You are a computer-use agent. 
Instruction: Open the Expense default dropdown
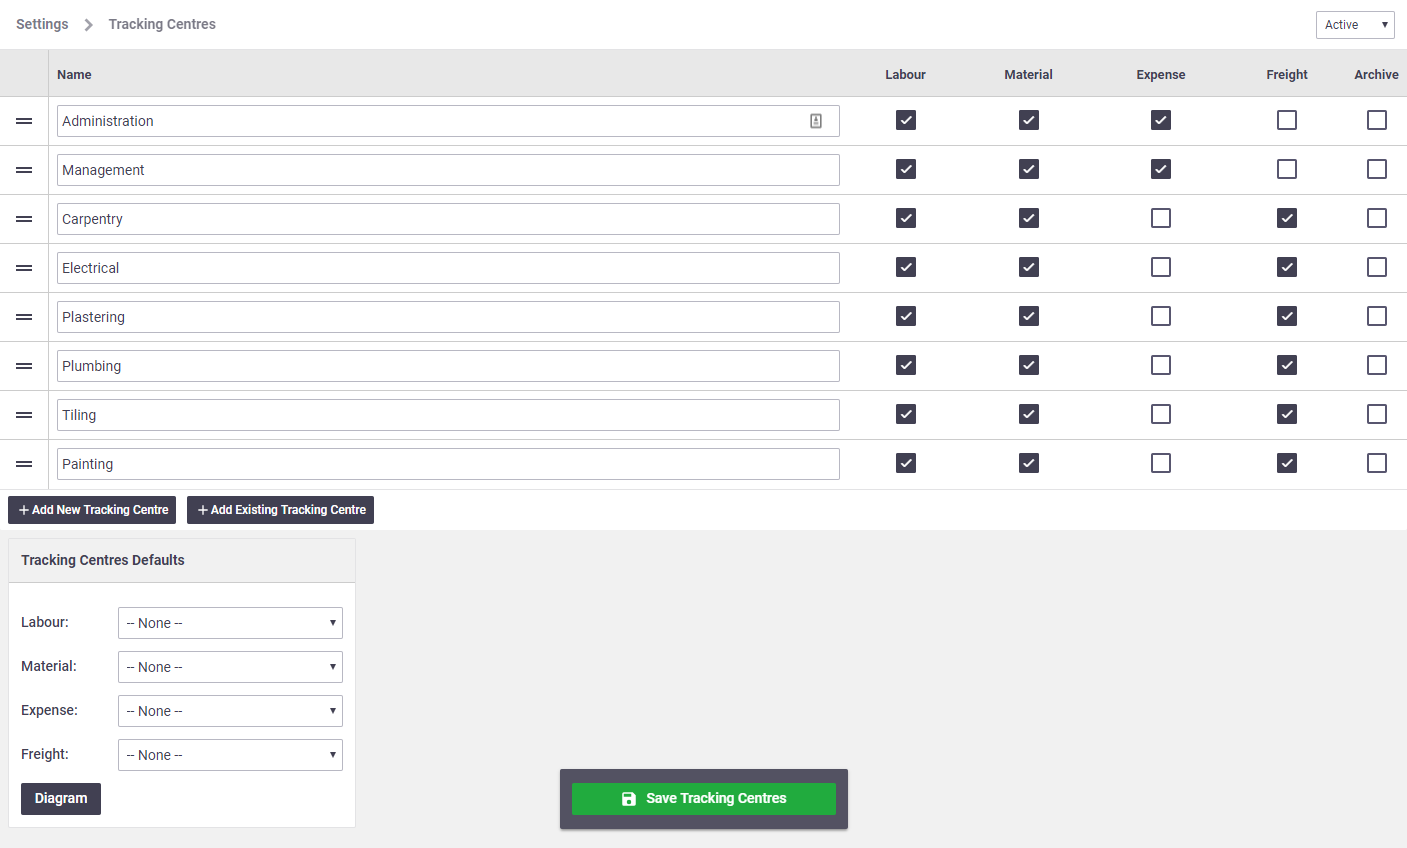(230, 711)
